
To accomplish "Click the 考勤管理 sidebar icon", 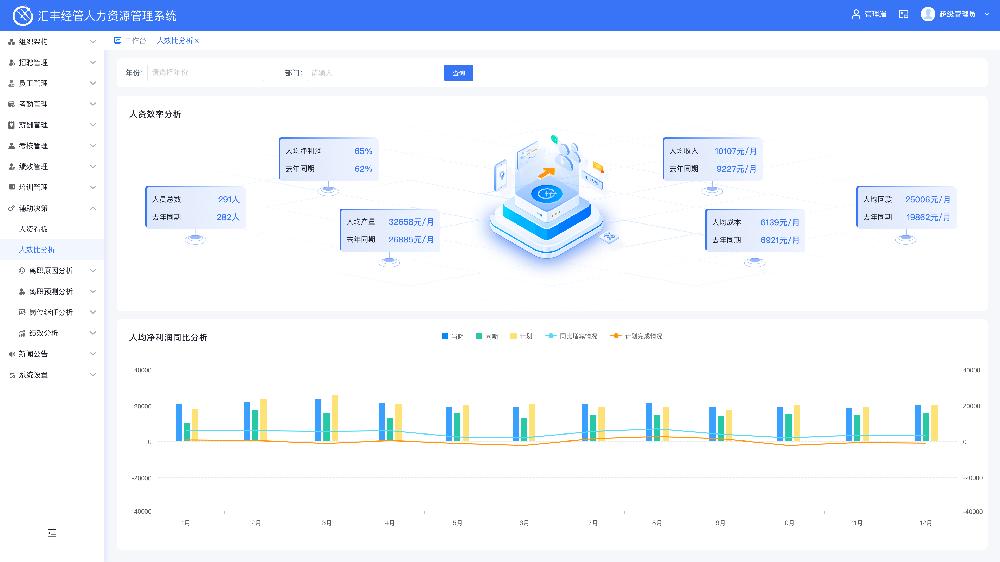I will (x=11, y=104).
